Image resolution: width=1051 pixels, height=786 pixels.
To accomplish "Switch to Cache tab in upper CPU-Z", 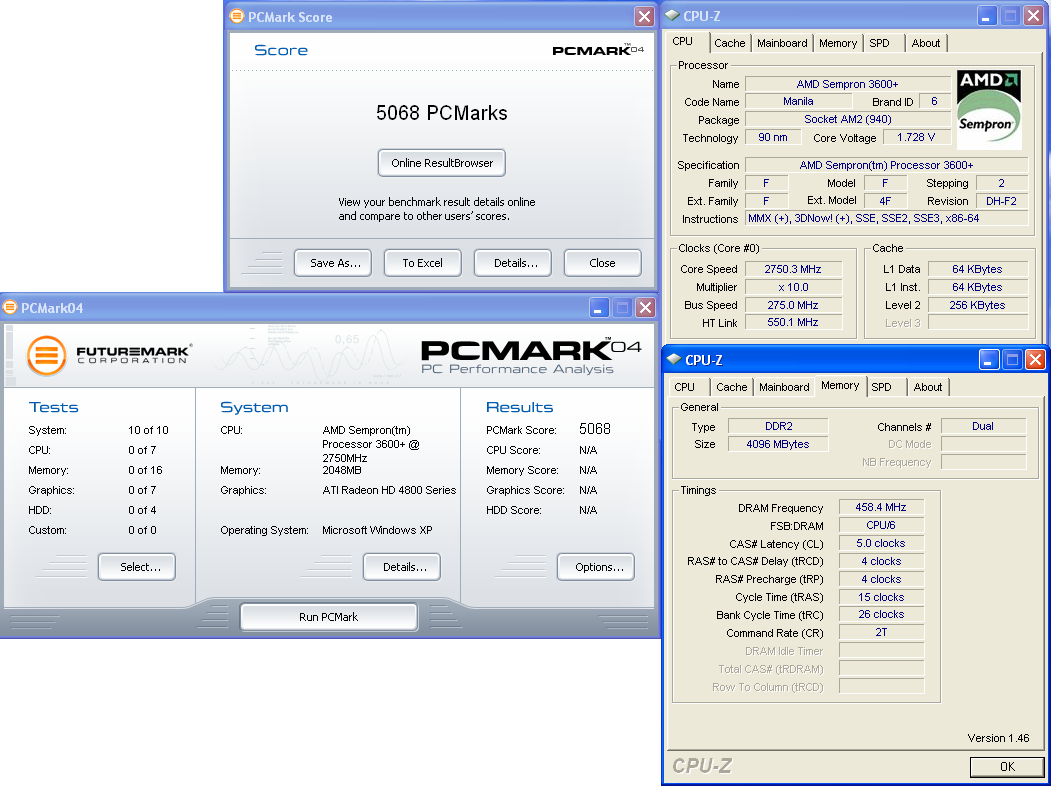I will (729, 43).
